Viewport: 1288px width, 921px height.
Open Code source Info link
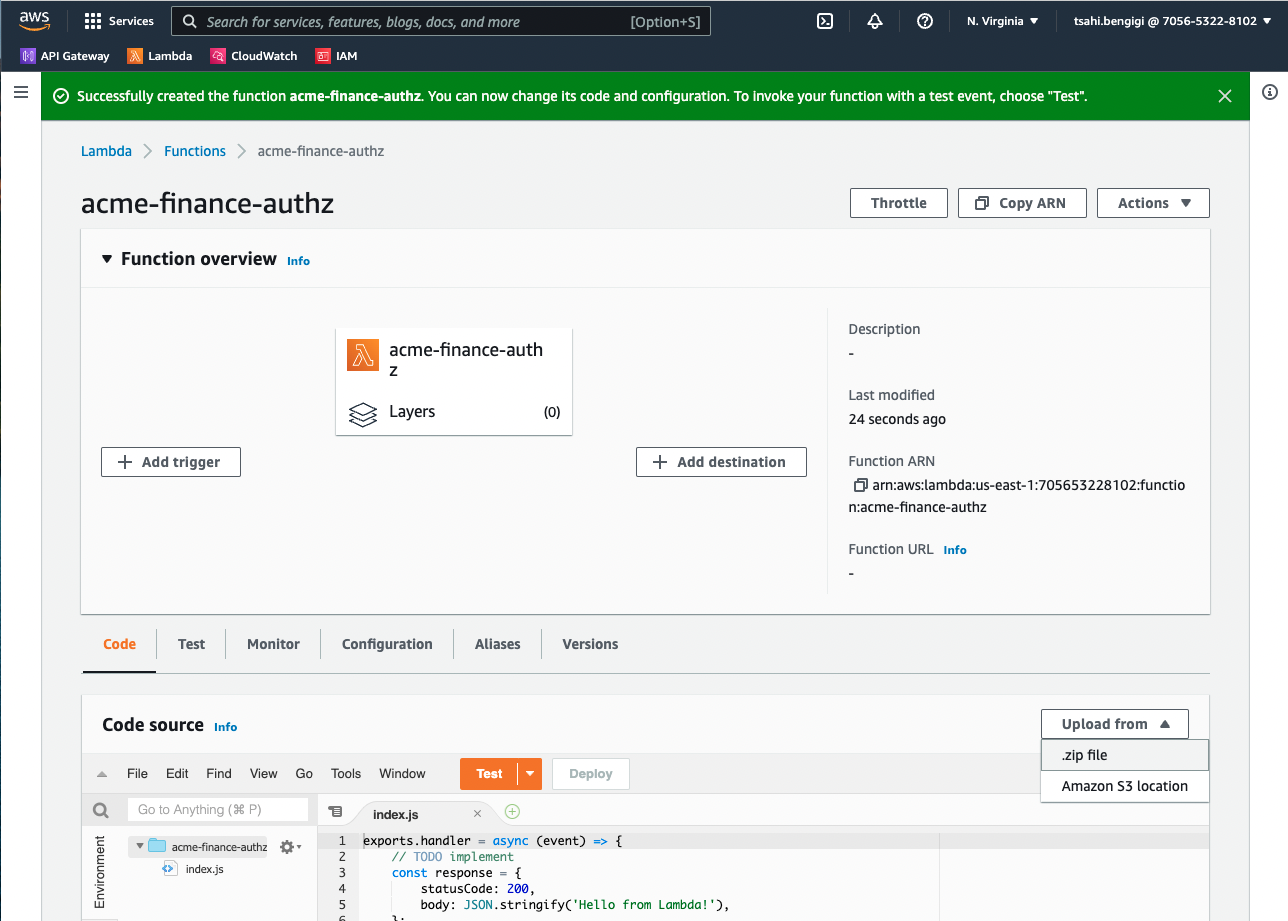click(226, 727)
